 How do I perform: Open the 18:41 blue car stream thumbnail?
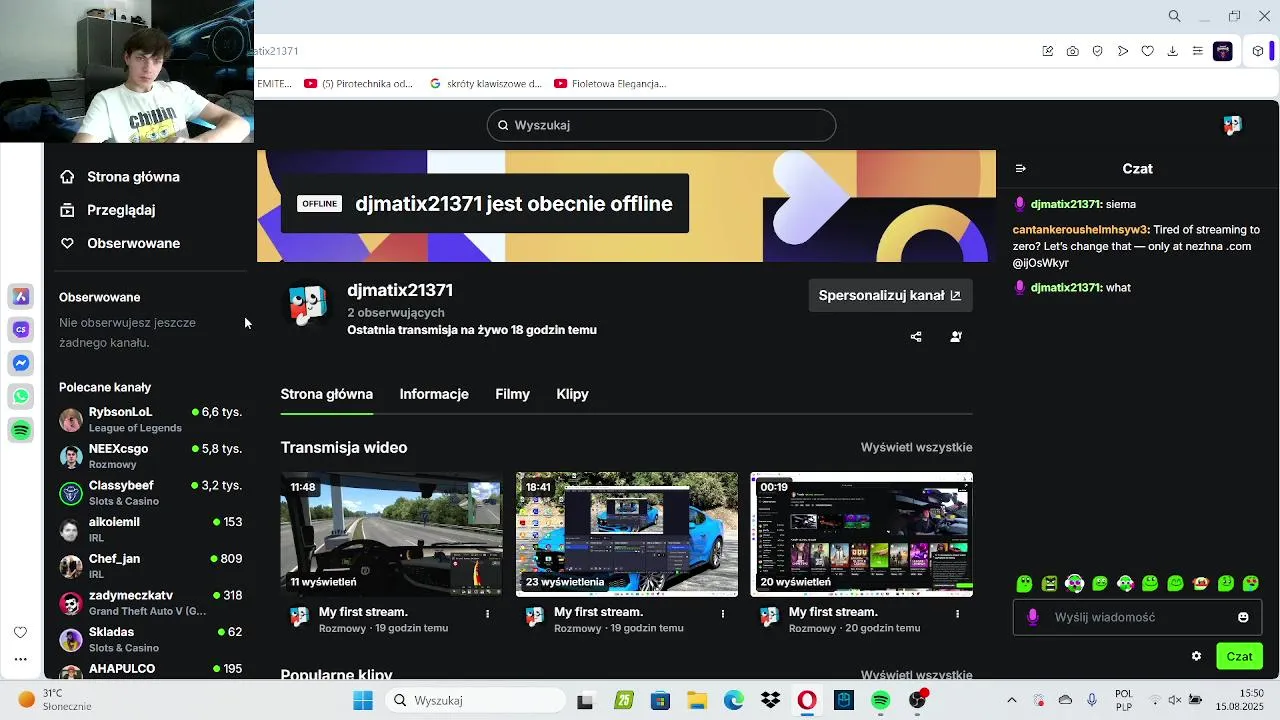[627, 534]
